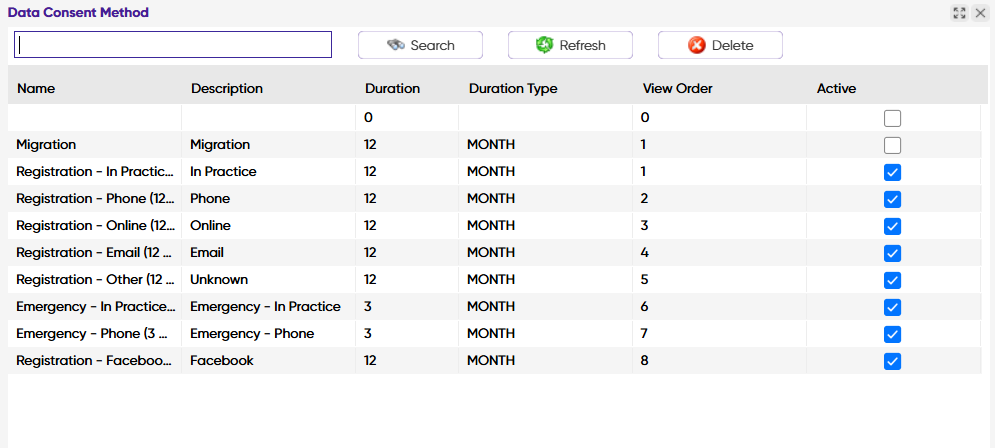
Task: Click the binoculars Search icon
Action: click(396, 45)
